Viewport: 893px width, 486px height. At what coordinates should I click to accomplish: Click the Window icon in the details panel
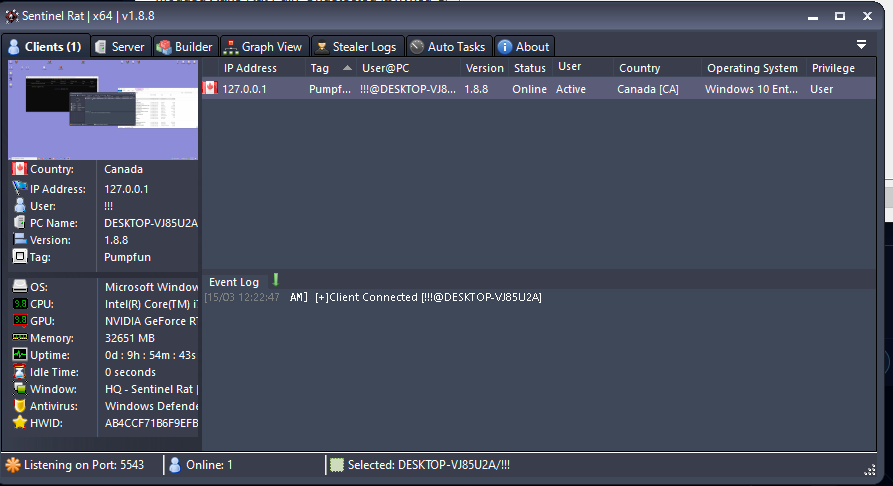click(x=20, y=389)
